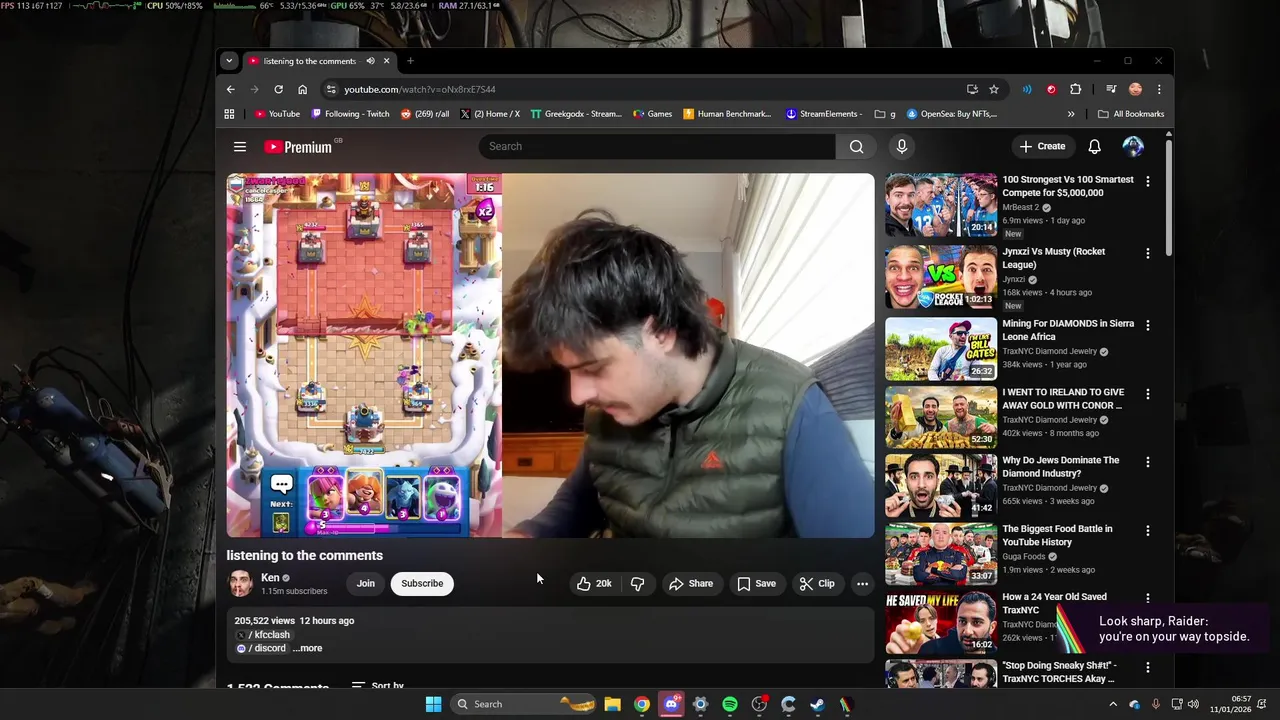This screenshot has height=720, width=1280.
Task: Open Steam from the taskbar
Action: point(817,704)
